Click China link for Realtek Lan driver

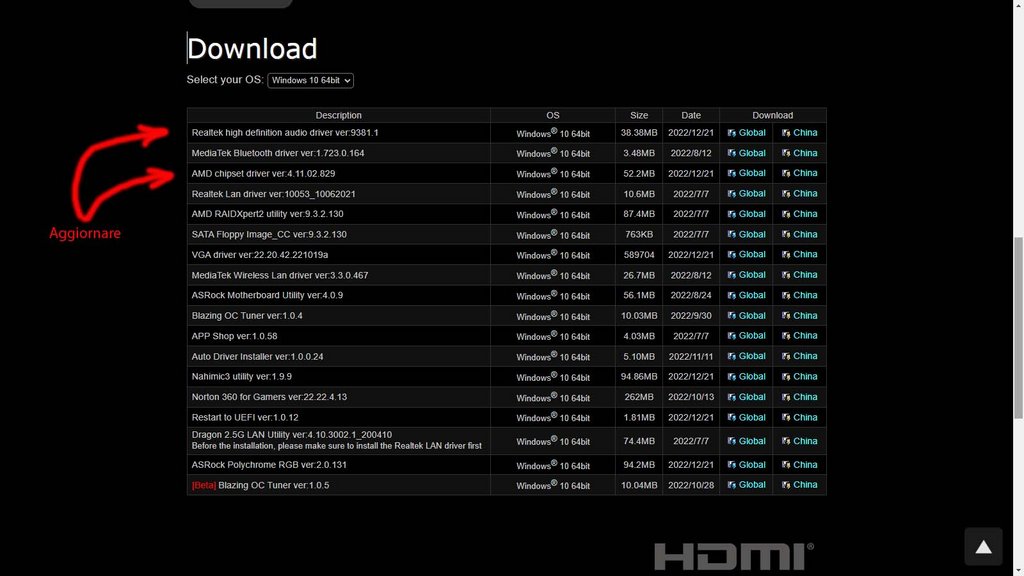pyautogui.click(x=799, y=193)
